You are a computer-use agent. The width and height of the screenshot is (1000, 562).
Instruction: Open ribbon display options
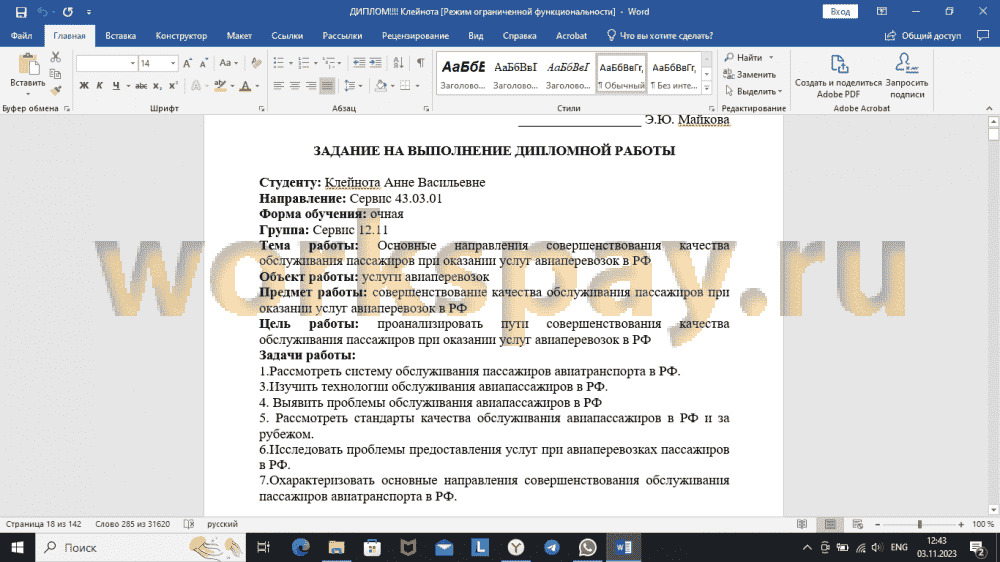tap(882, 11)
